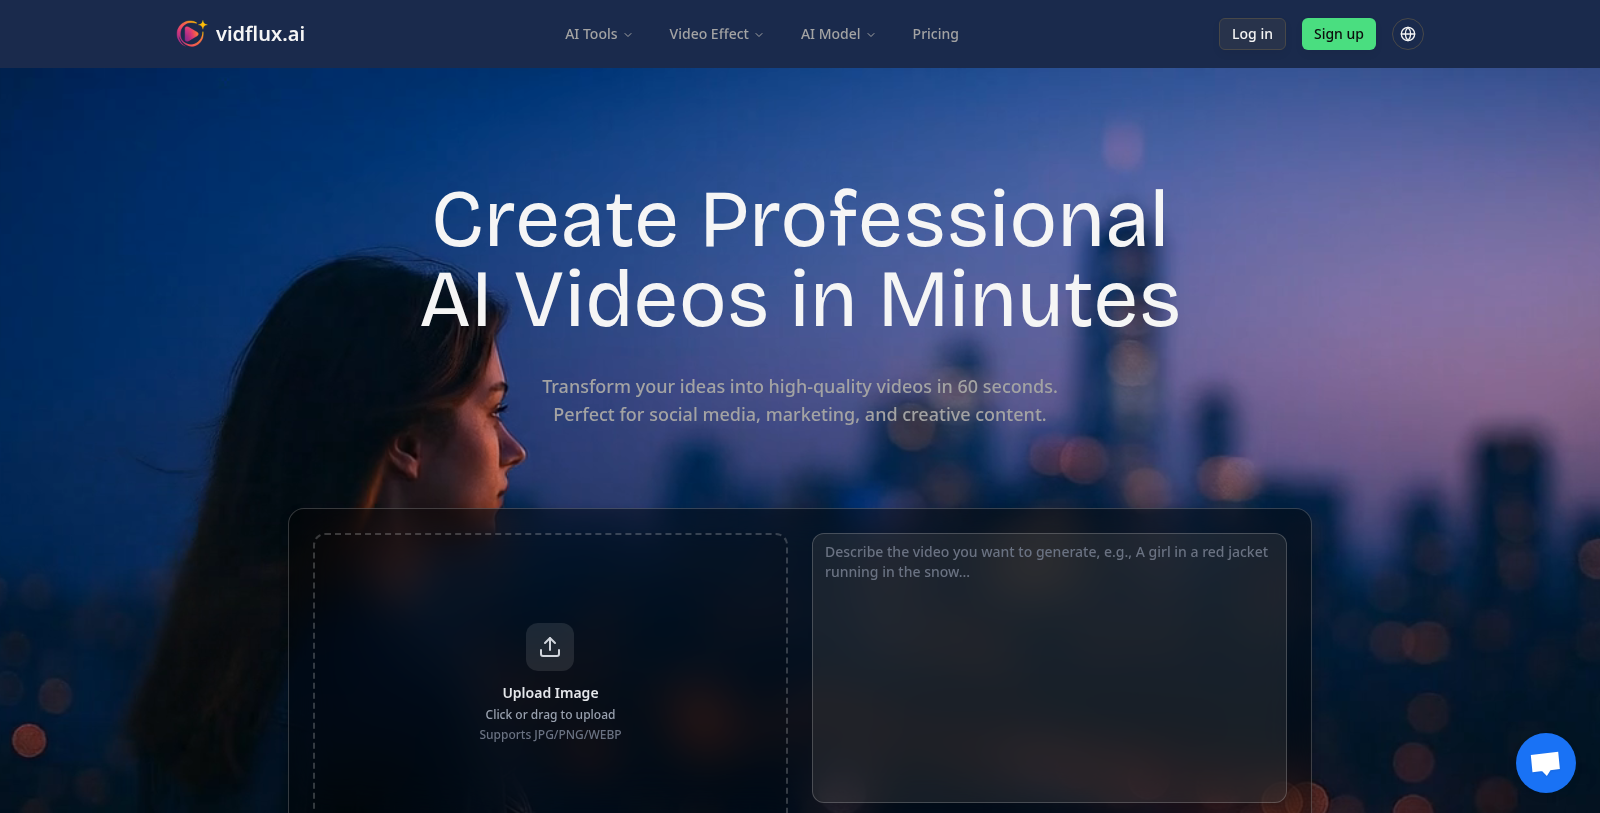1600x813 pixels.
Task: Click the "Click or drag to upload" text
Action: click(x=550, y=715)
